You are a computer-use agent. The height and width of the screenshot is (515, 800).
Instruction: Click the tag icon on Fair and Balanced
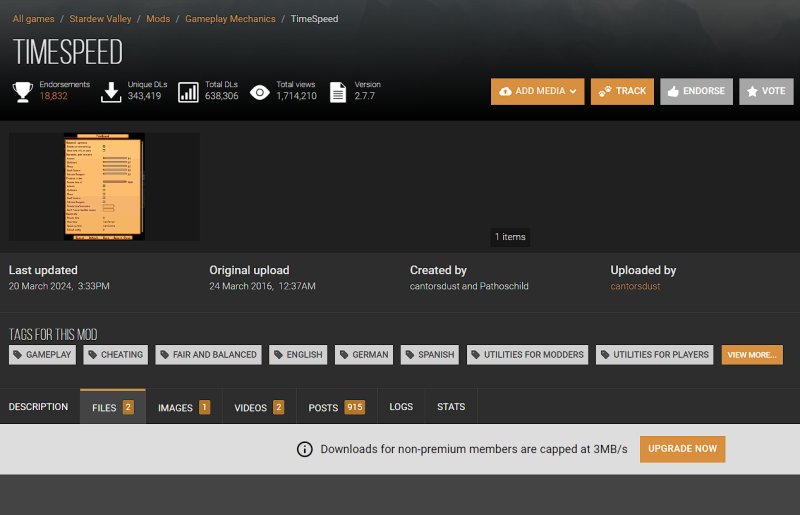pyautogui.click(x=164, y=355)
